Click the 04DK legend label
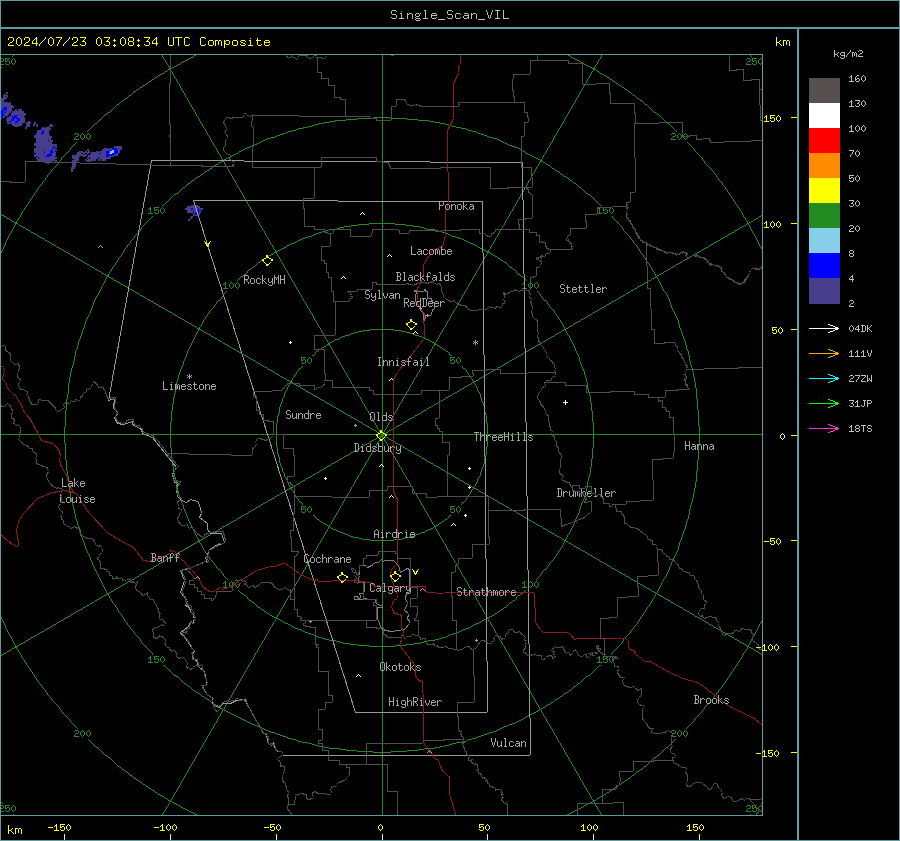Screen dimensions: 900x841 click(x=860, y=328)
